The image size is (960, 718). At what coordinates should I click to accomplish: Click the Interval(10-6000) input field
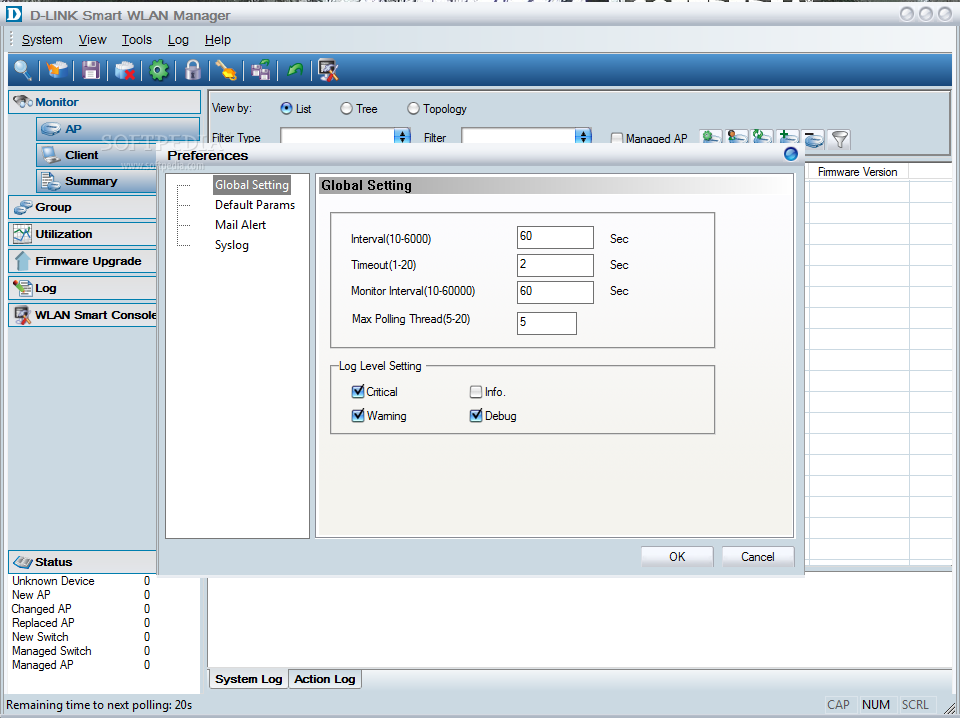[555, 237]
